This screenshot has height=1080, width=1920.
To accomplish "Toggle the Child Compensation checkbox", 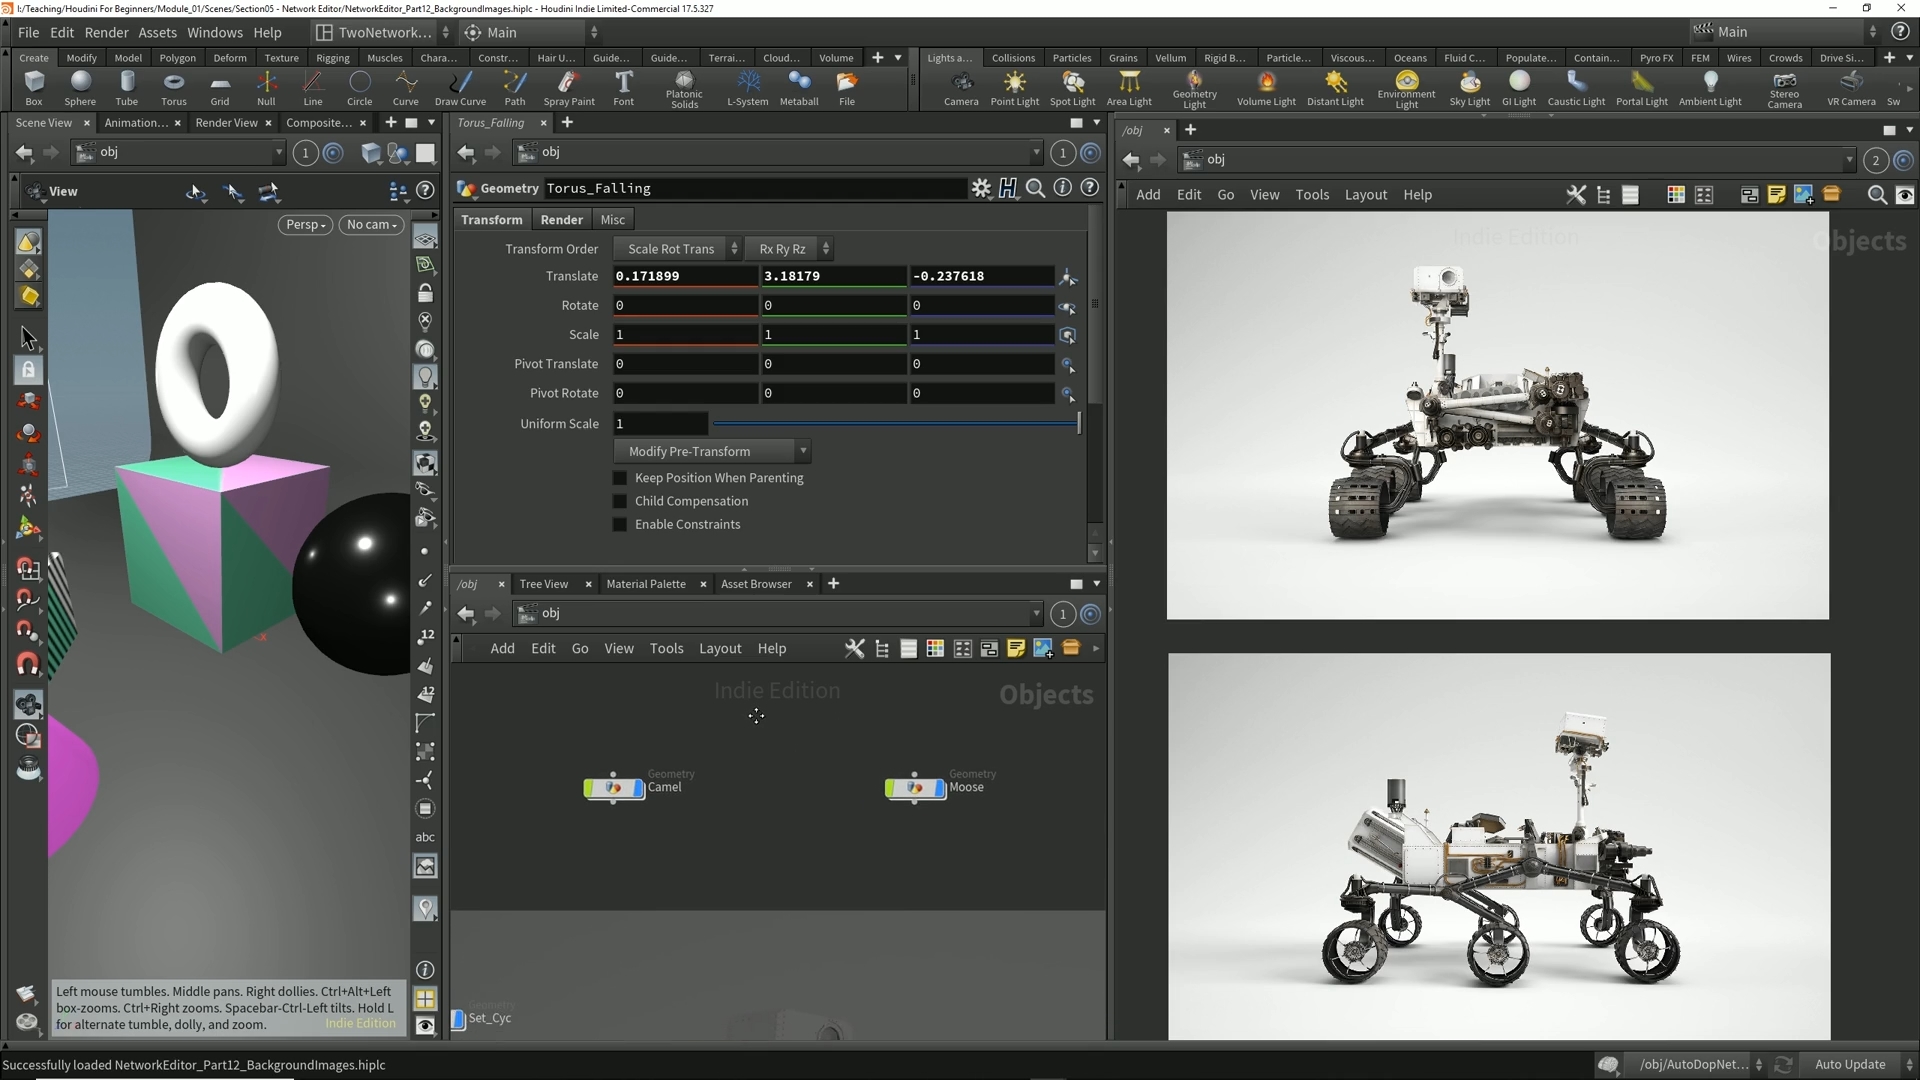I will click(620, 501).
